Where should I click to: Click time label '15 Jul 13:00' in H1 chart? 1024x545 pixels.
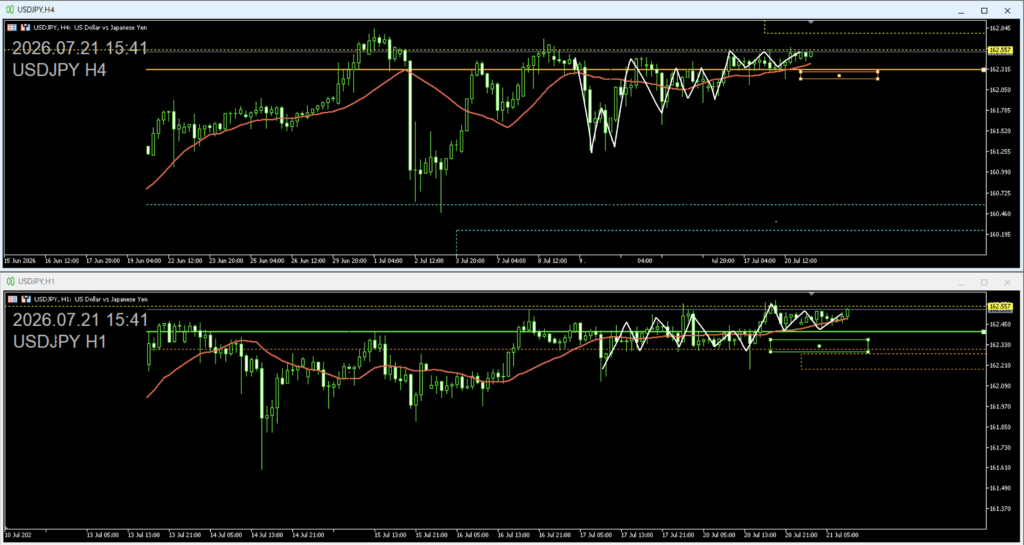tap(391, 533)
